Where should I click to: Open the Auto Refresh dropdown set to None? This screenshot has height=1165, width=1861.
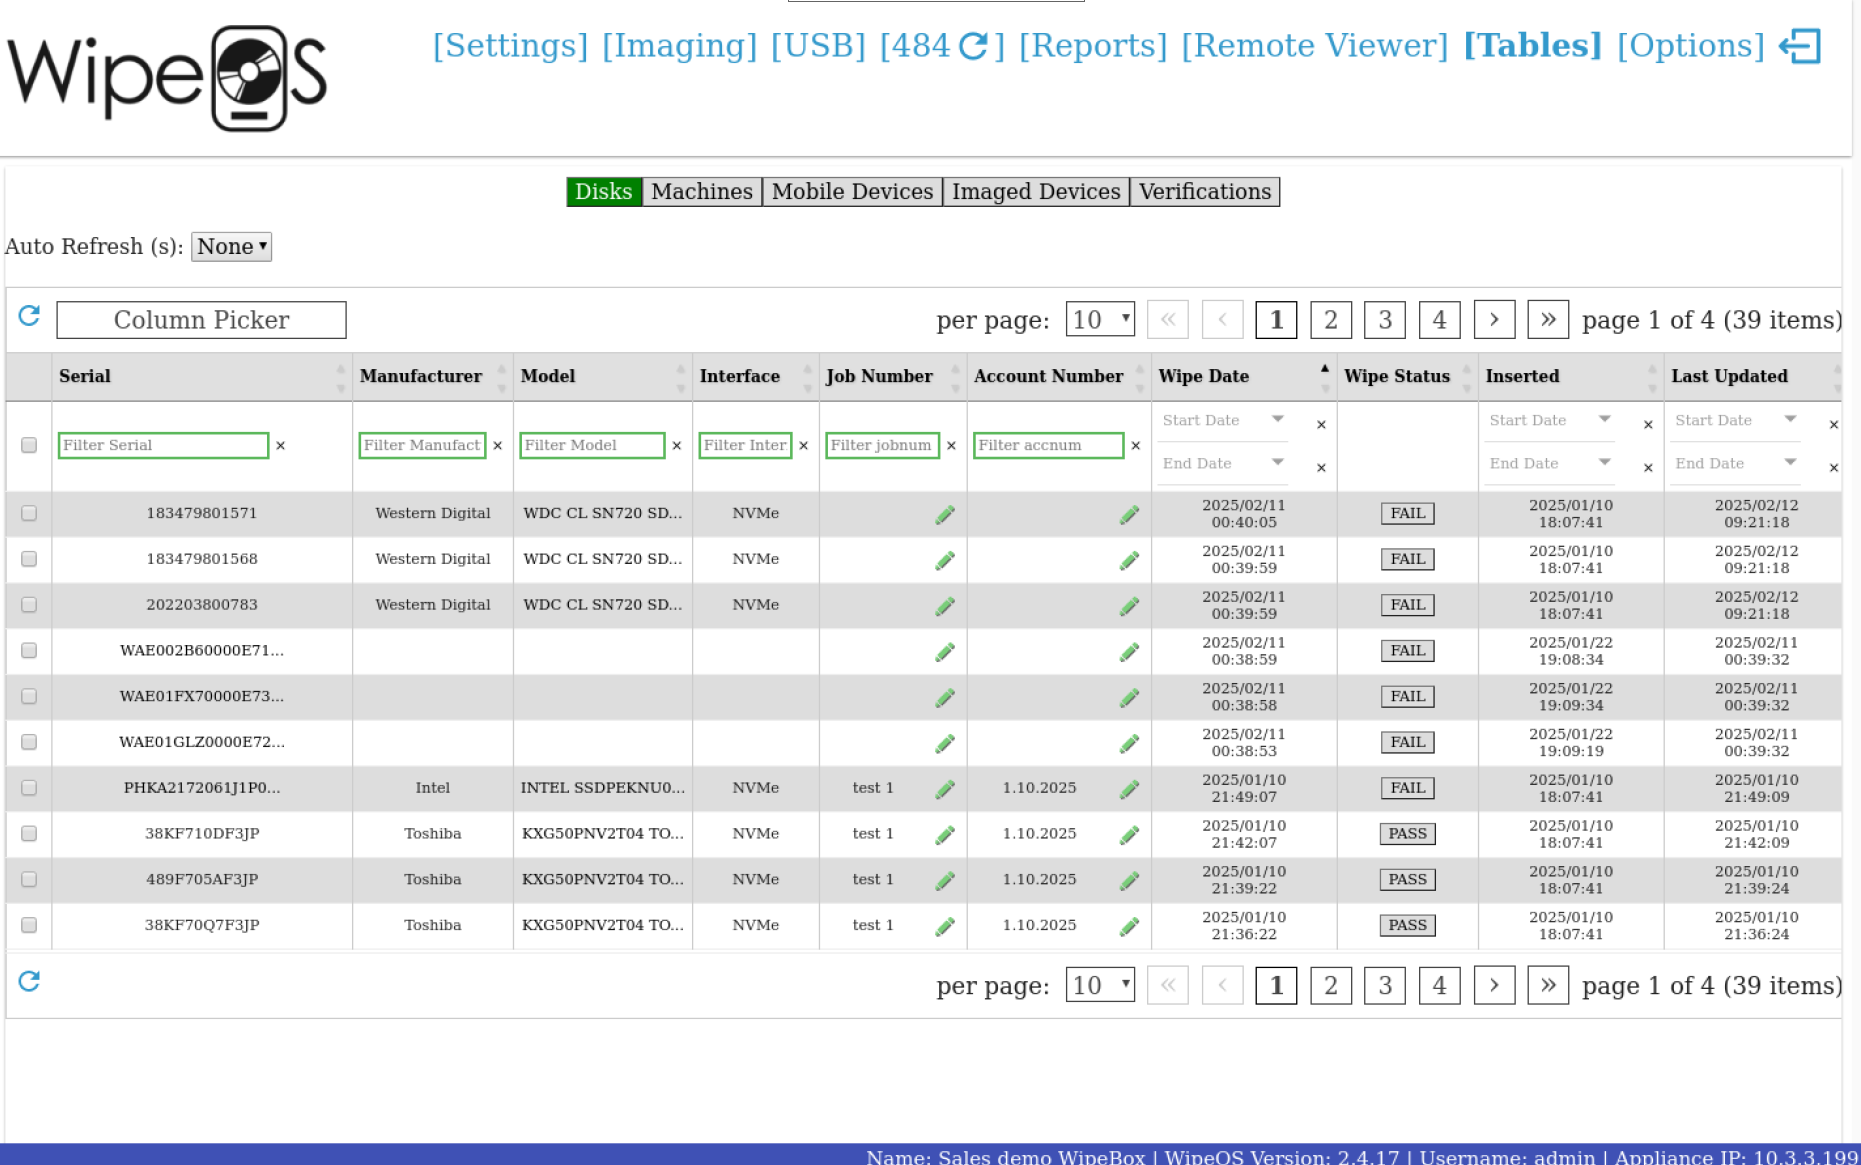[231, 247]
